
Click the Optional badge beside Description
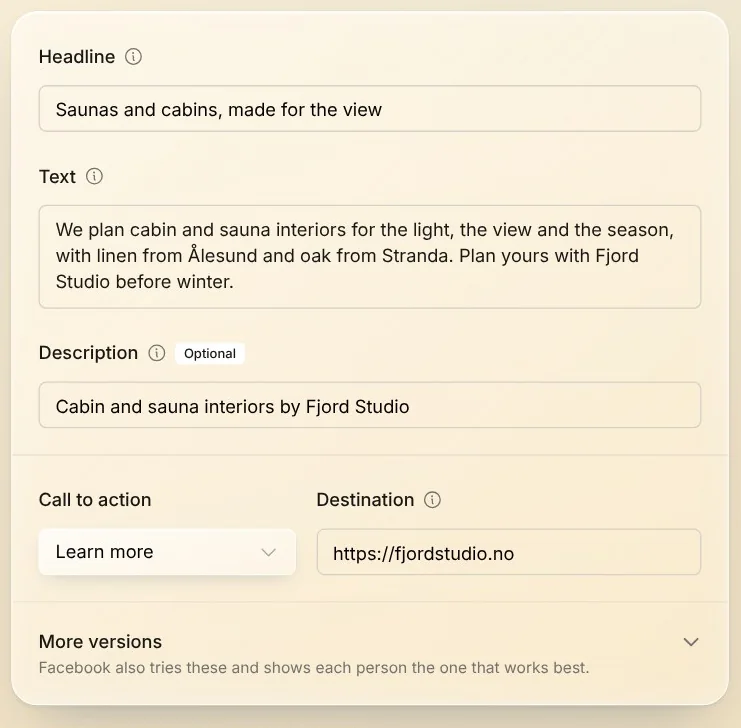click(x=210, y=354)
